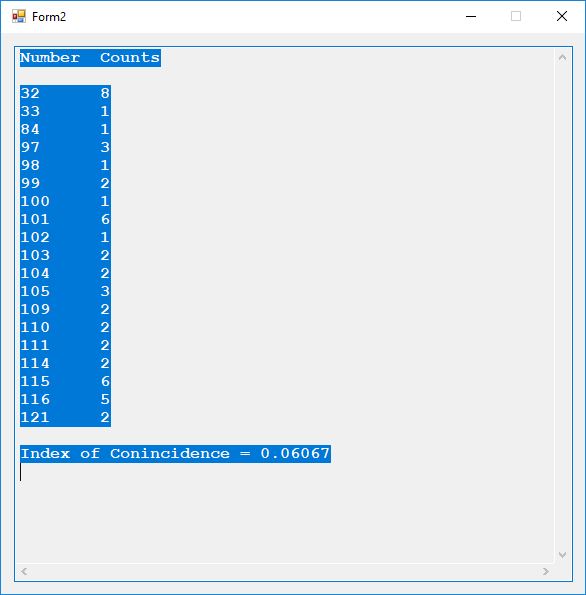This screenshot has width=586, height=595.
Task: Click the horizontal scrollbar right arrow
Action: (x=545, y=571)
